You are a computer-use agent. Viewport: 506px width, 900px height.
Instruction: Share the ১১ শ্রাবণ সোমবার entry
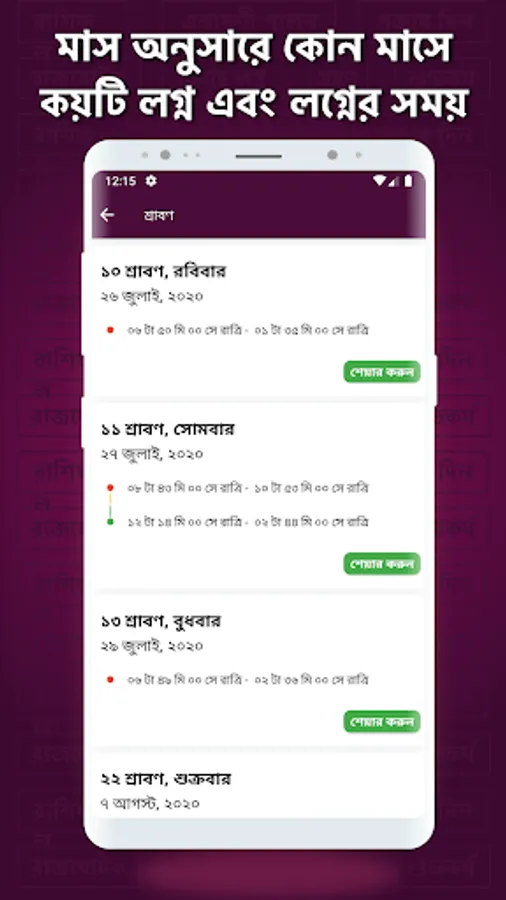coord(382,564)
